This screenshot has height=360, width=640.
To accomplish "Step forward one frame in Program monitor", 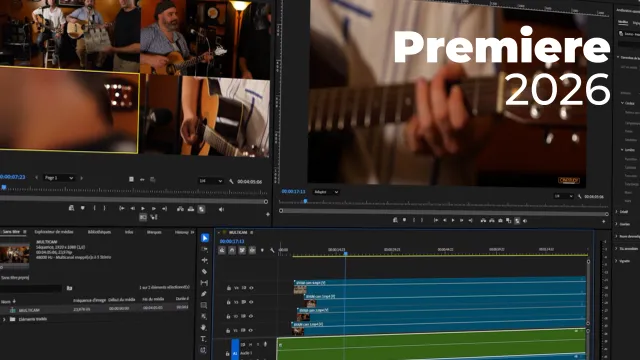I will tap(461, 220).
